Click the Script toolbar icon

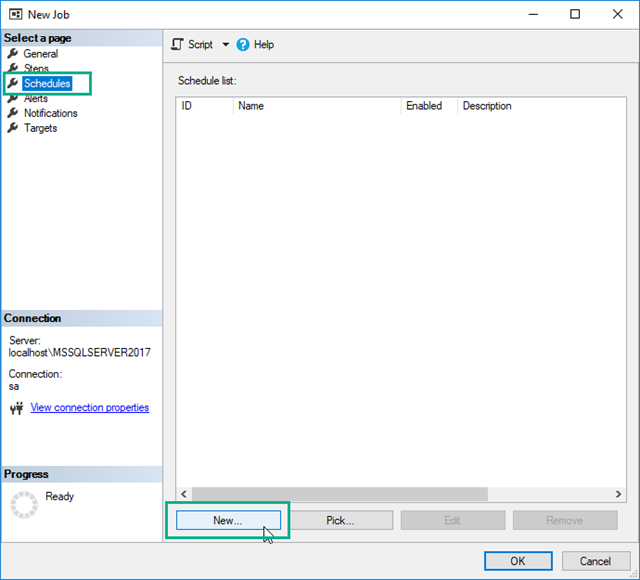178,45
